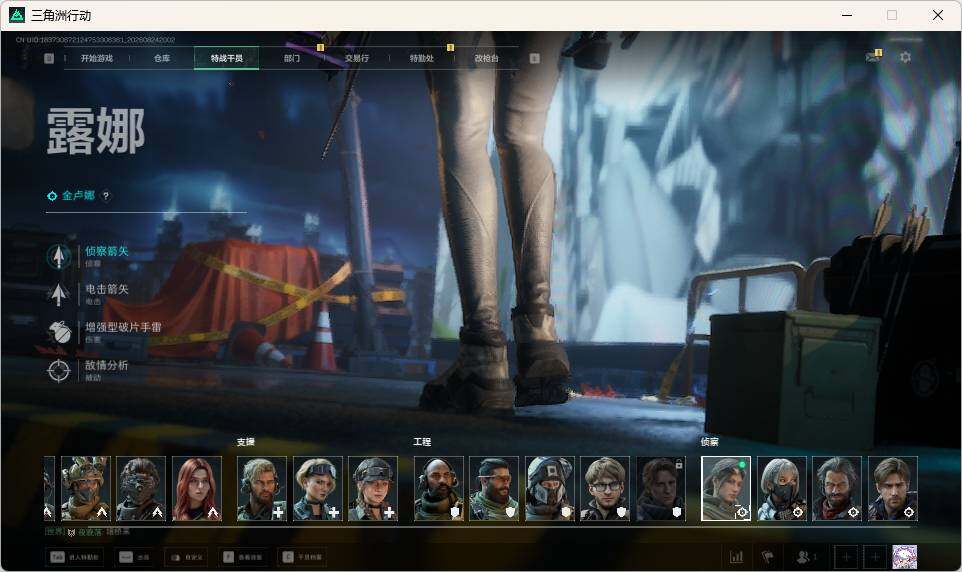The width and height of the screenshot is (962, 572).
Task: Open 干员档案 with the C key button
Action: (x=302, y=557)
